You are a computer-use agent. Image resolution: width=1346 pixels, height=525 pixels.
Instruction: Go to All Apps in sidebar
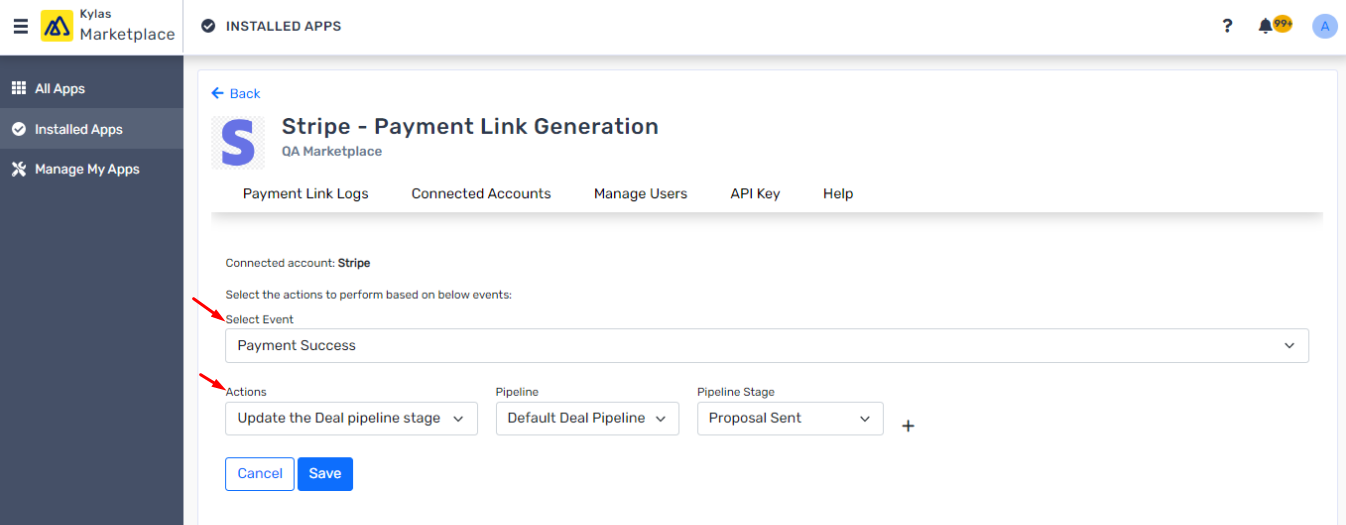click(92, 89)
